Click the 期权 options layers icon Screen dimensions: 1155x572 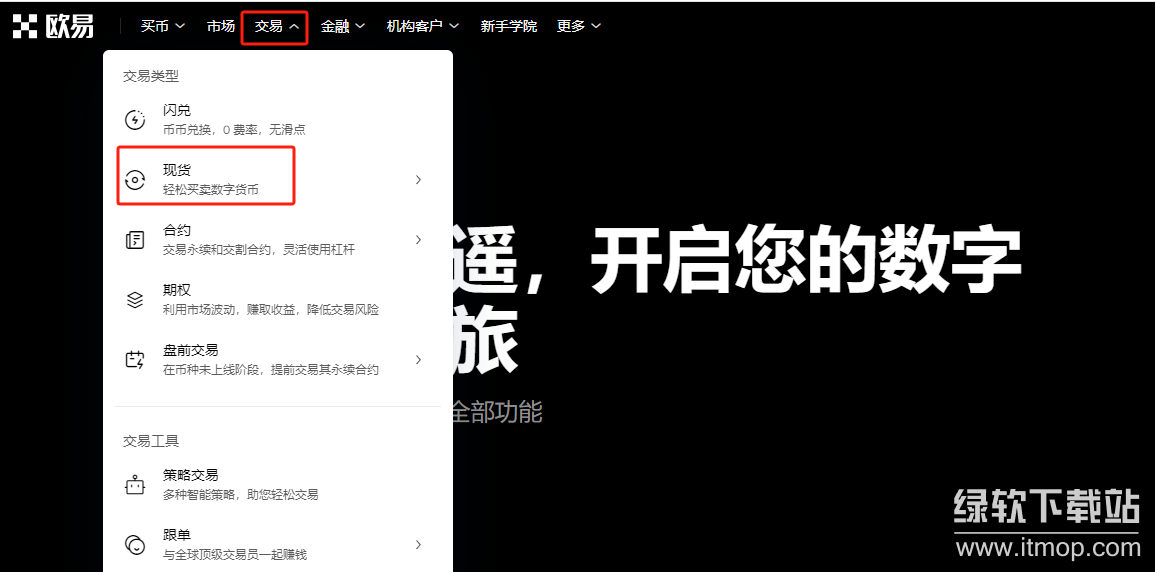135,300
